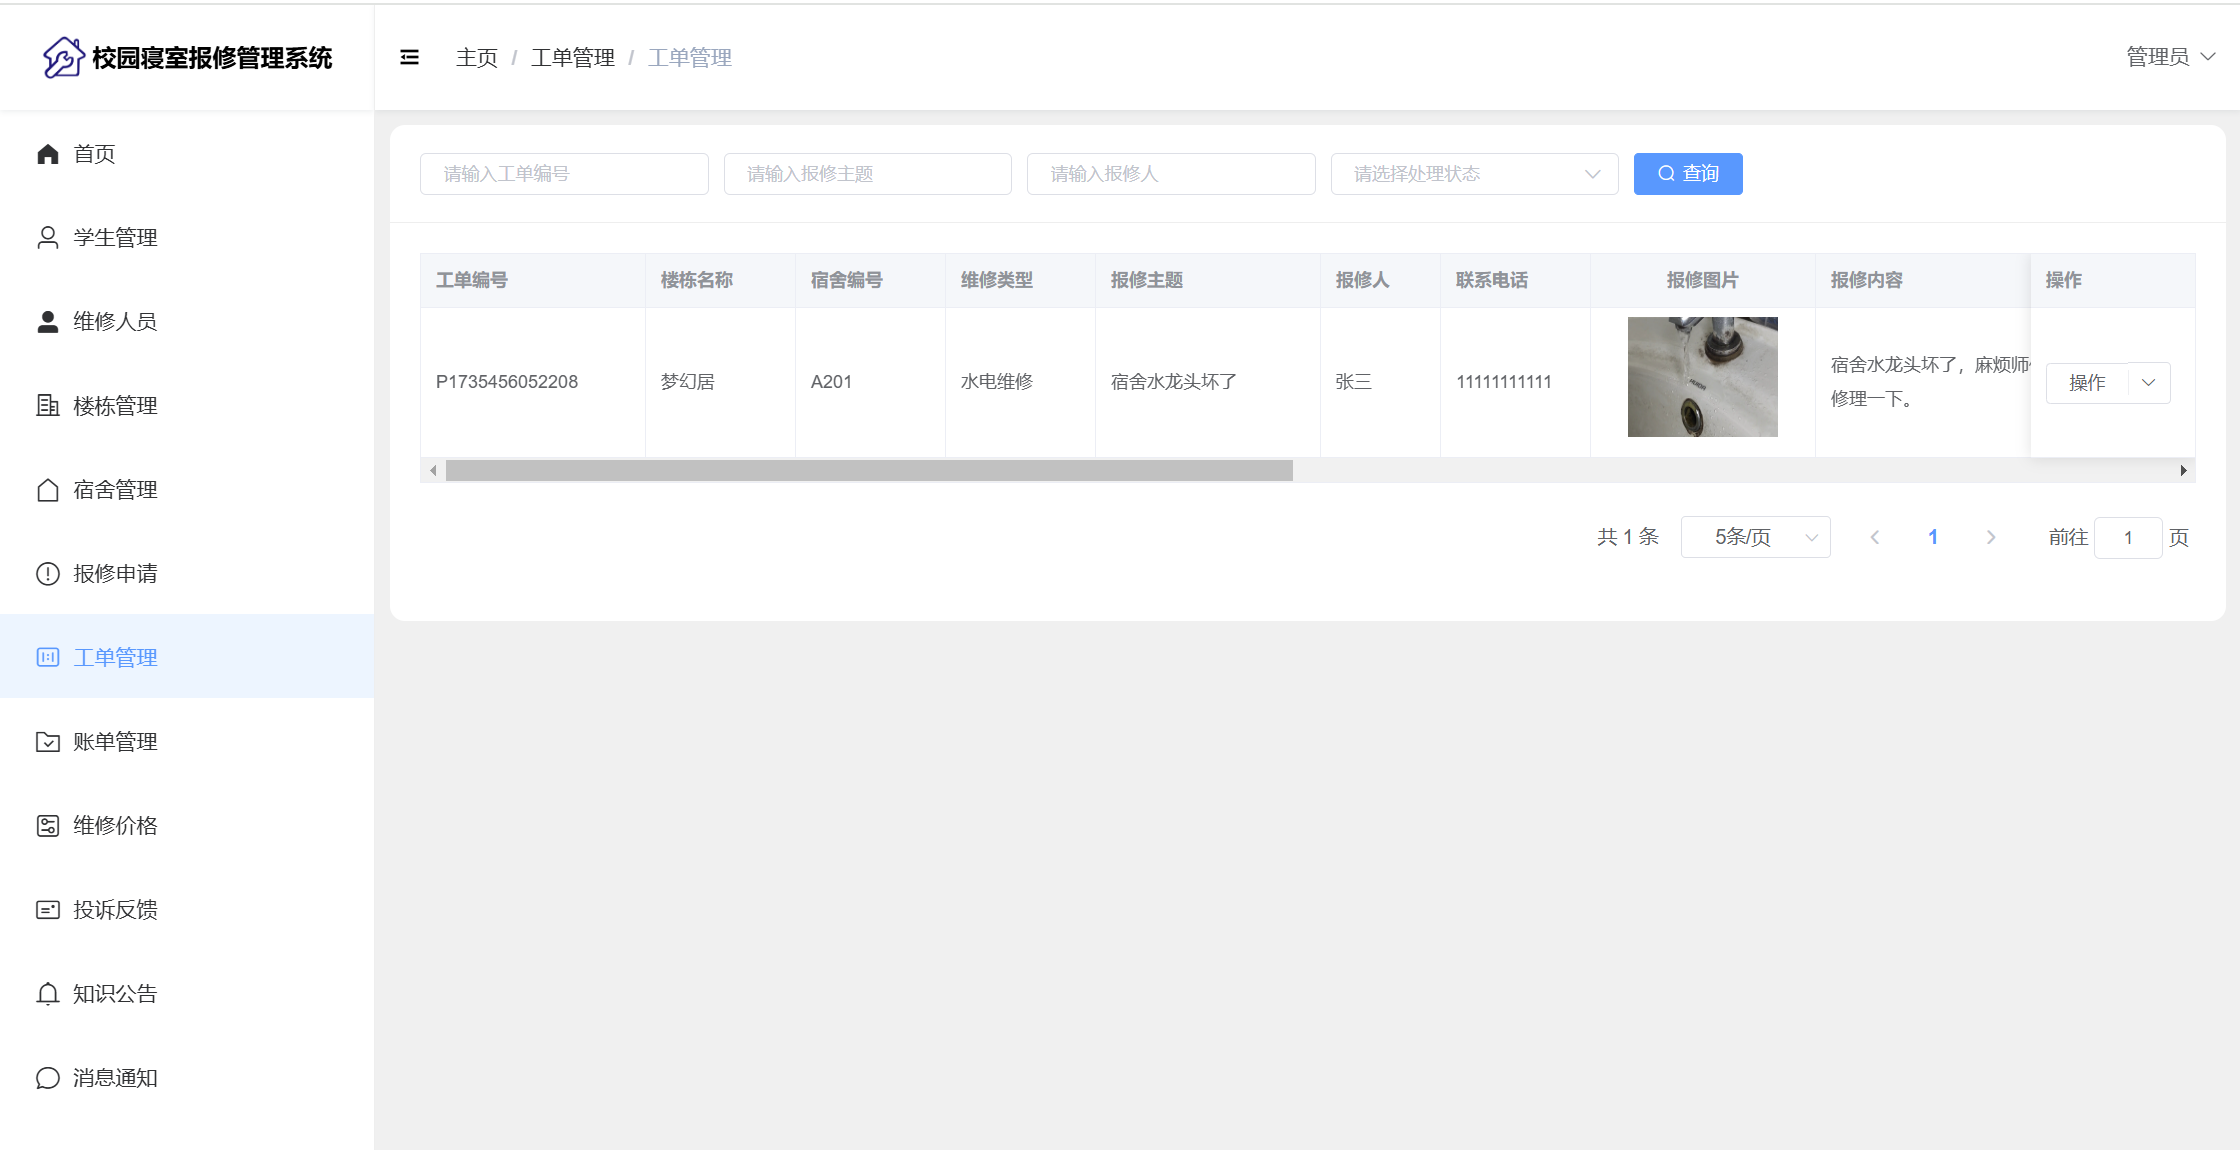2240x1150 pixels.
Task: Click the faucet repair image thumbnail
Action: pyautogui.click(x=1702, y=377)
